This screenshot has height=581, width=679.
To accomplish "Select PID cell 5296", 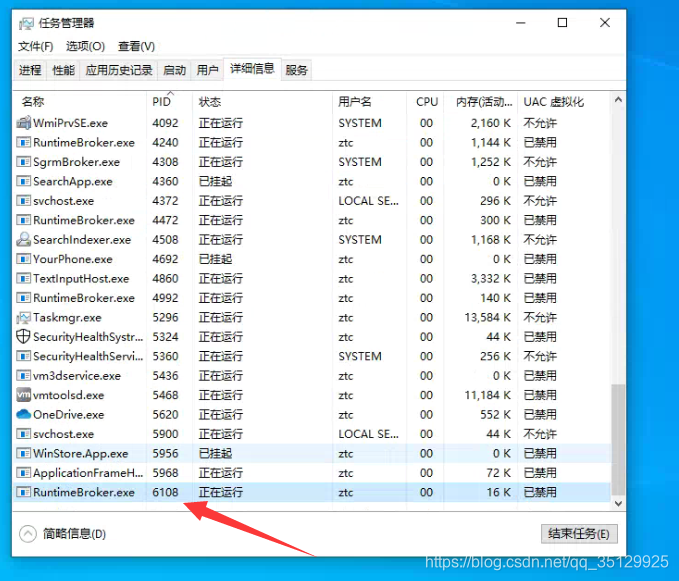I will tap(165, 317).
